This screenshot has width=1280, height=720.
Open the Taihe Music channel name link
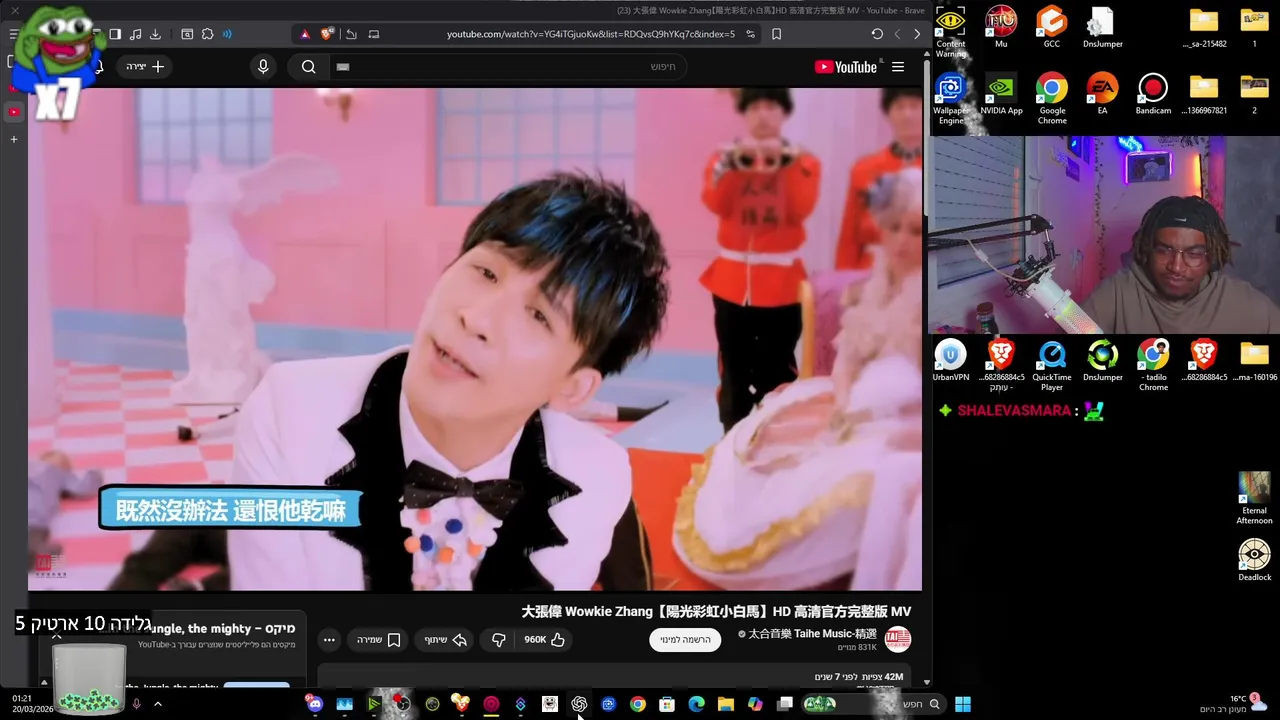pos(812,634)
